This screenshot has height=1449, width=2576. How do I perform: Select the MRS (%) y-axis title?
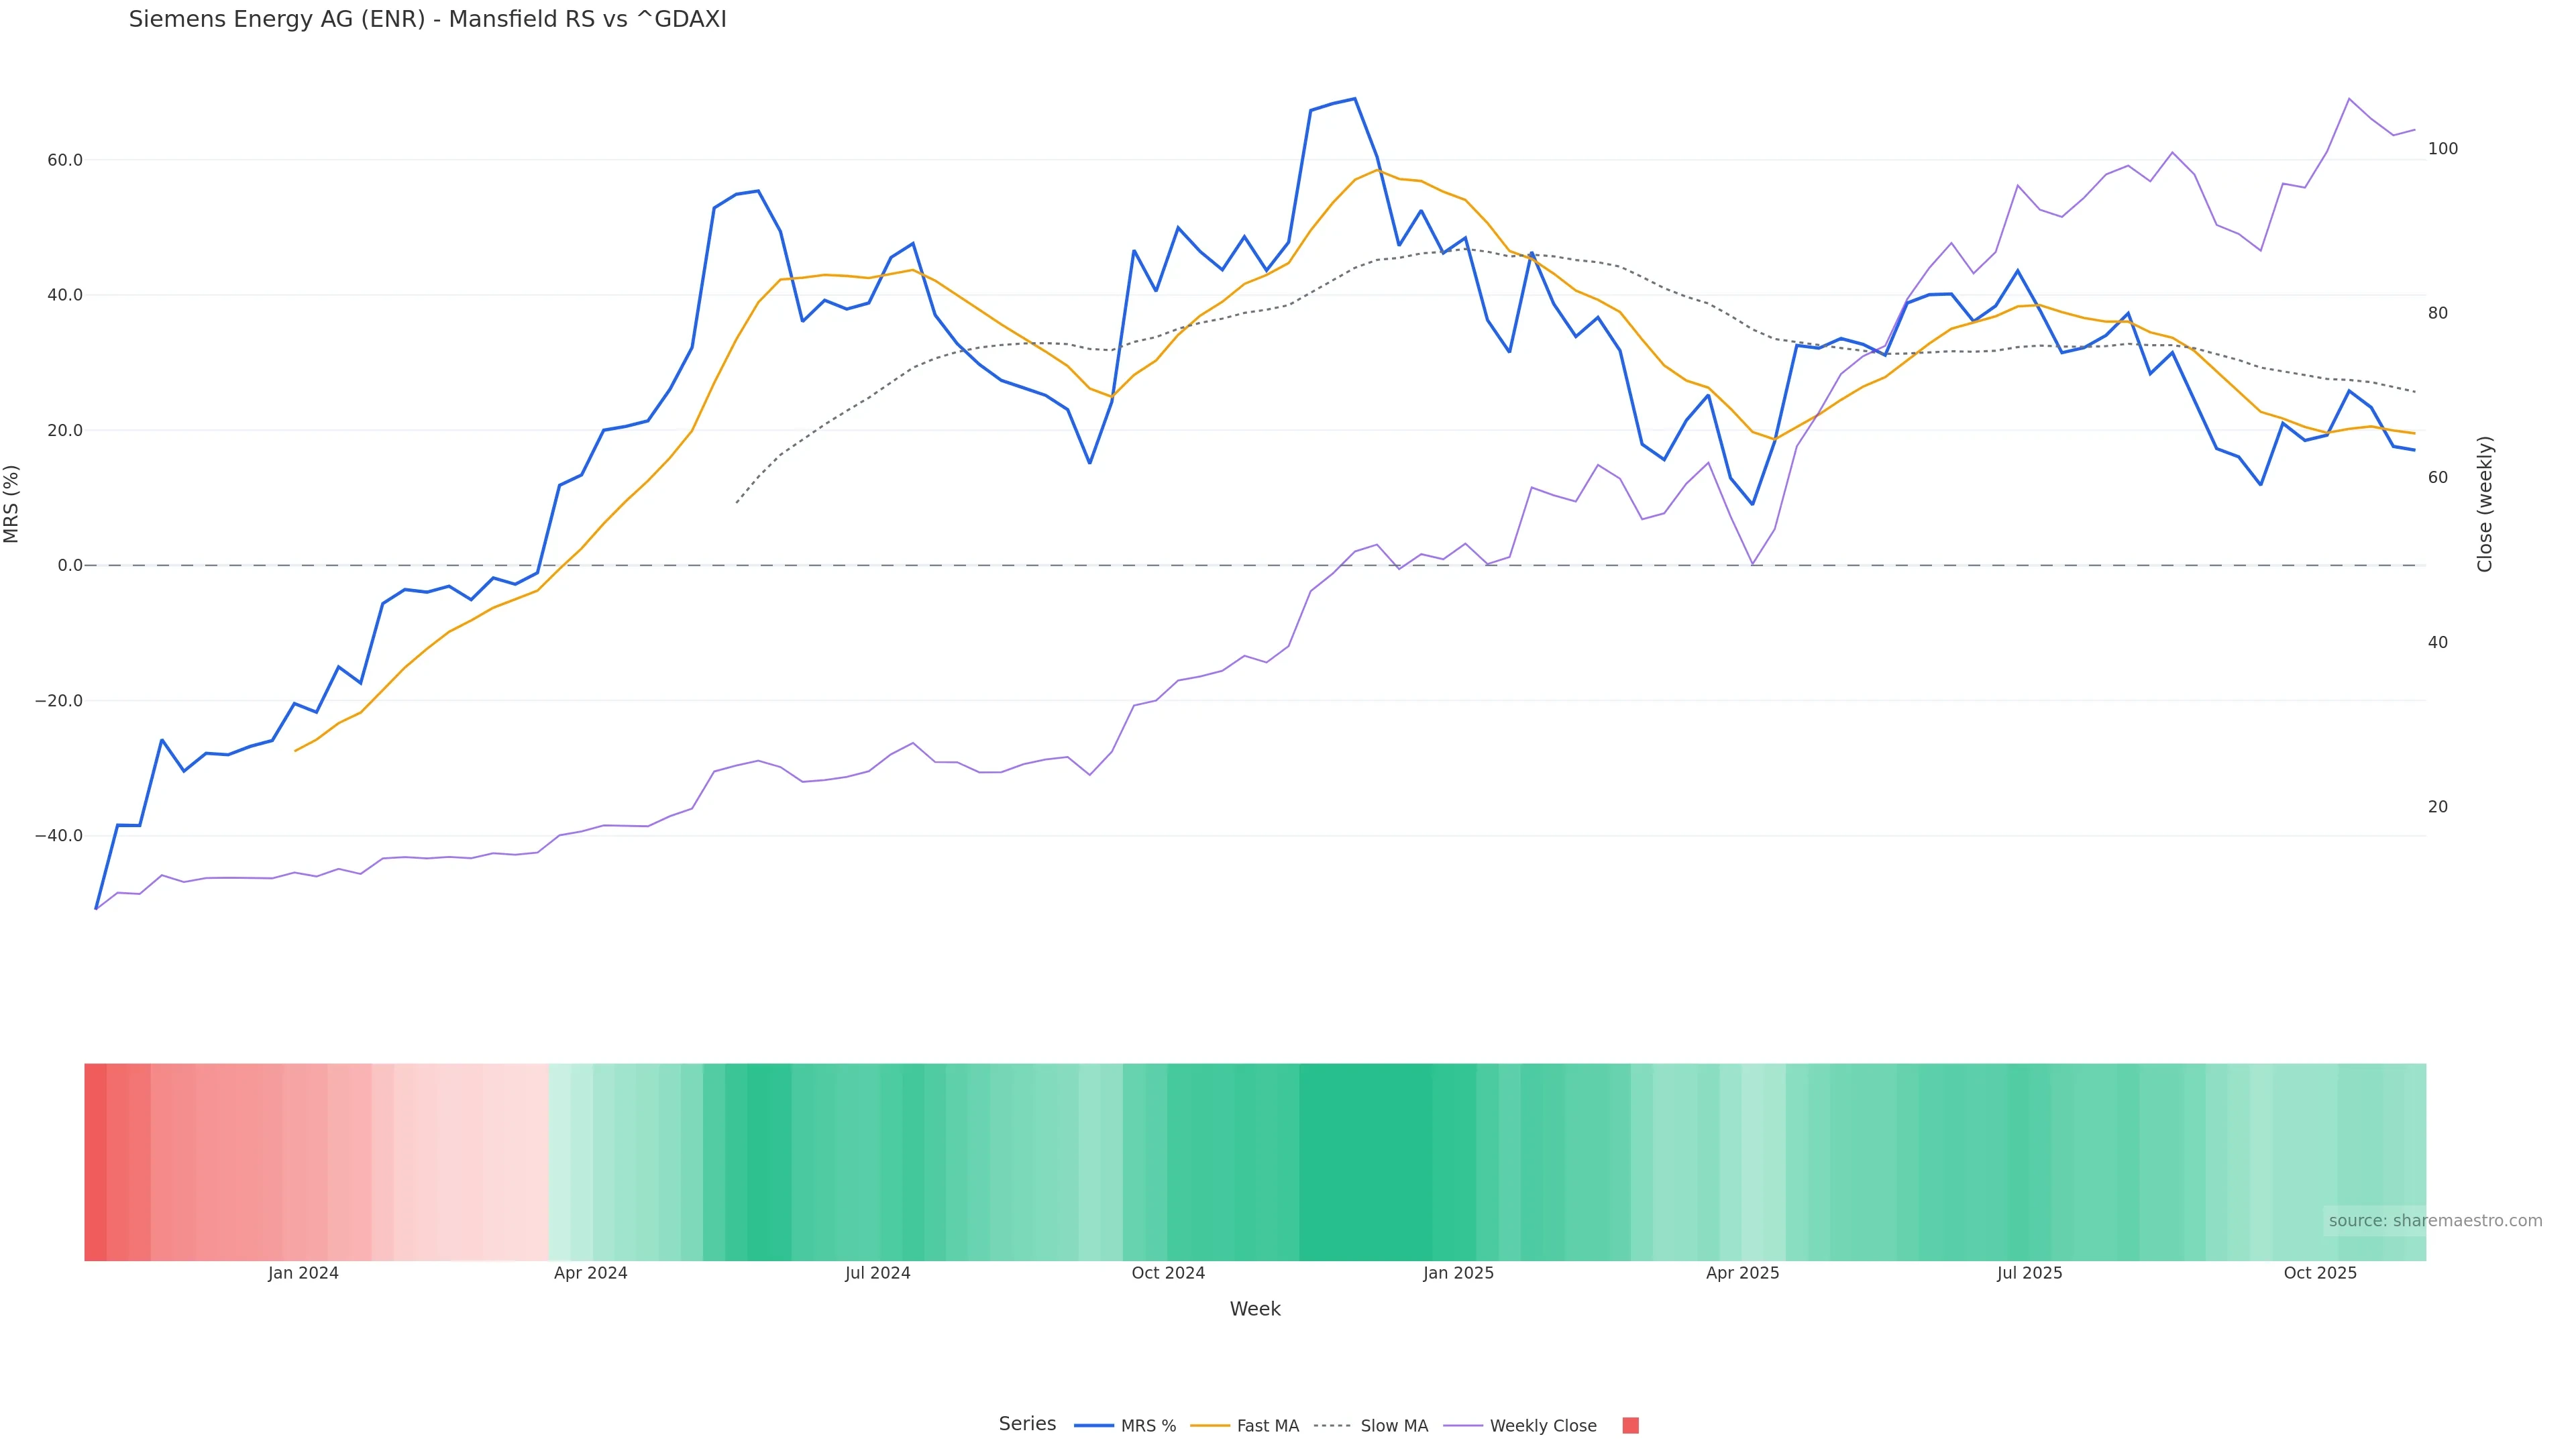tap(12, 504)
